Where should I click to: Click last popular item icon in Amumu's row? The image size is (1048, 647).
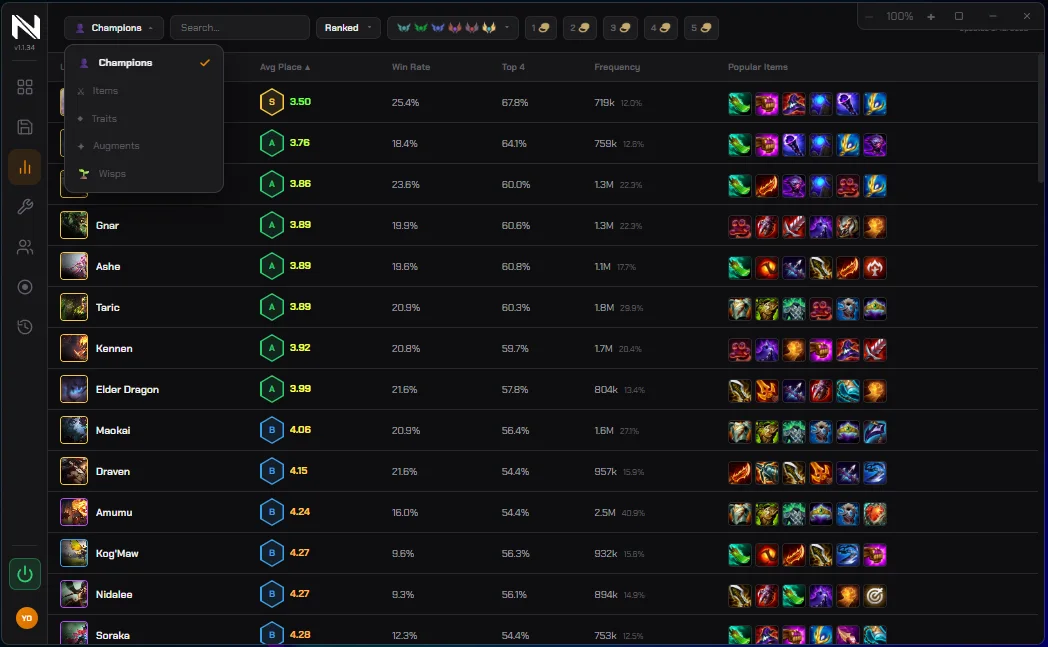click(874, 513)
